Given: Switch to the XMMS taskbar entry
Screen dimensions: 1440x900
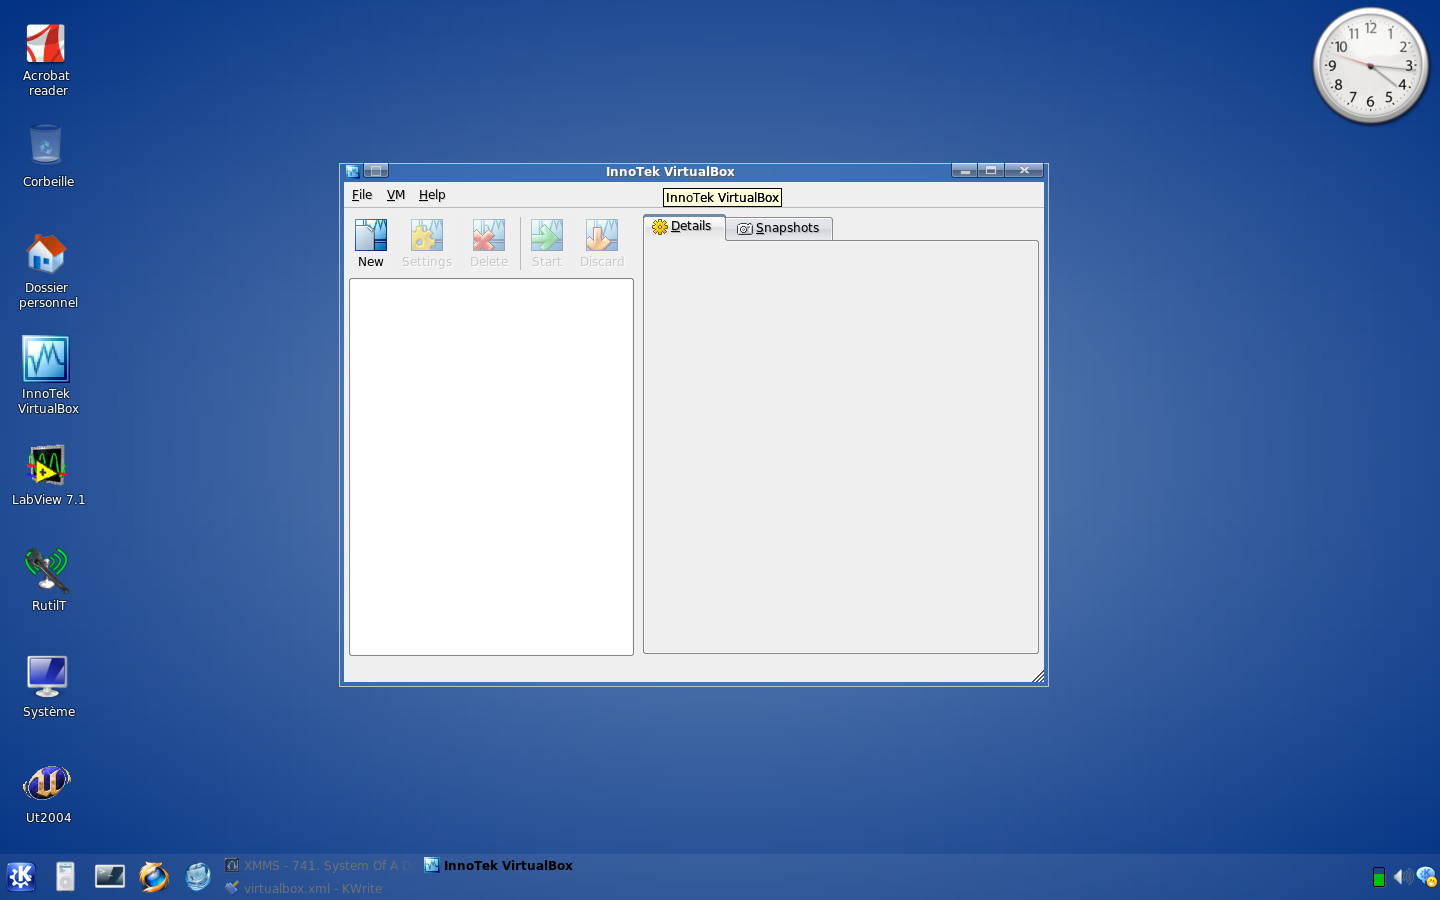Looking at the screenshot, I should [320, 866].
